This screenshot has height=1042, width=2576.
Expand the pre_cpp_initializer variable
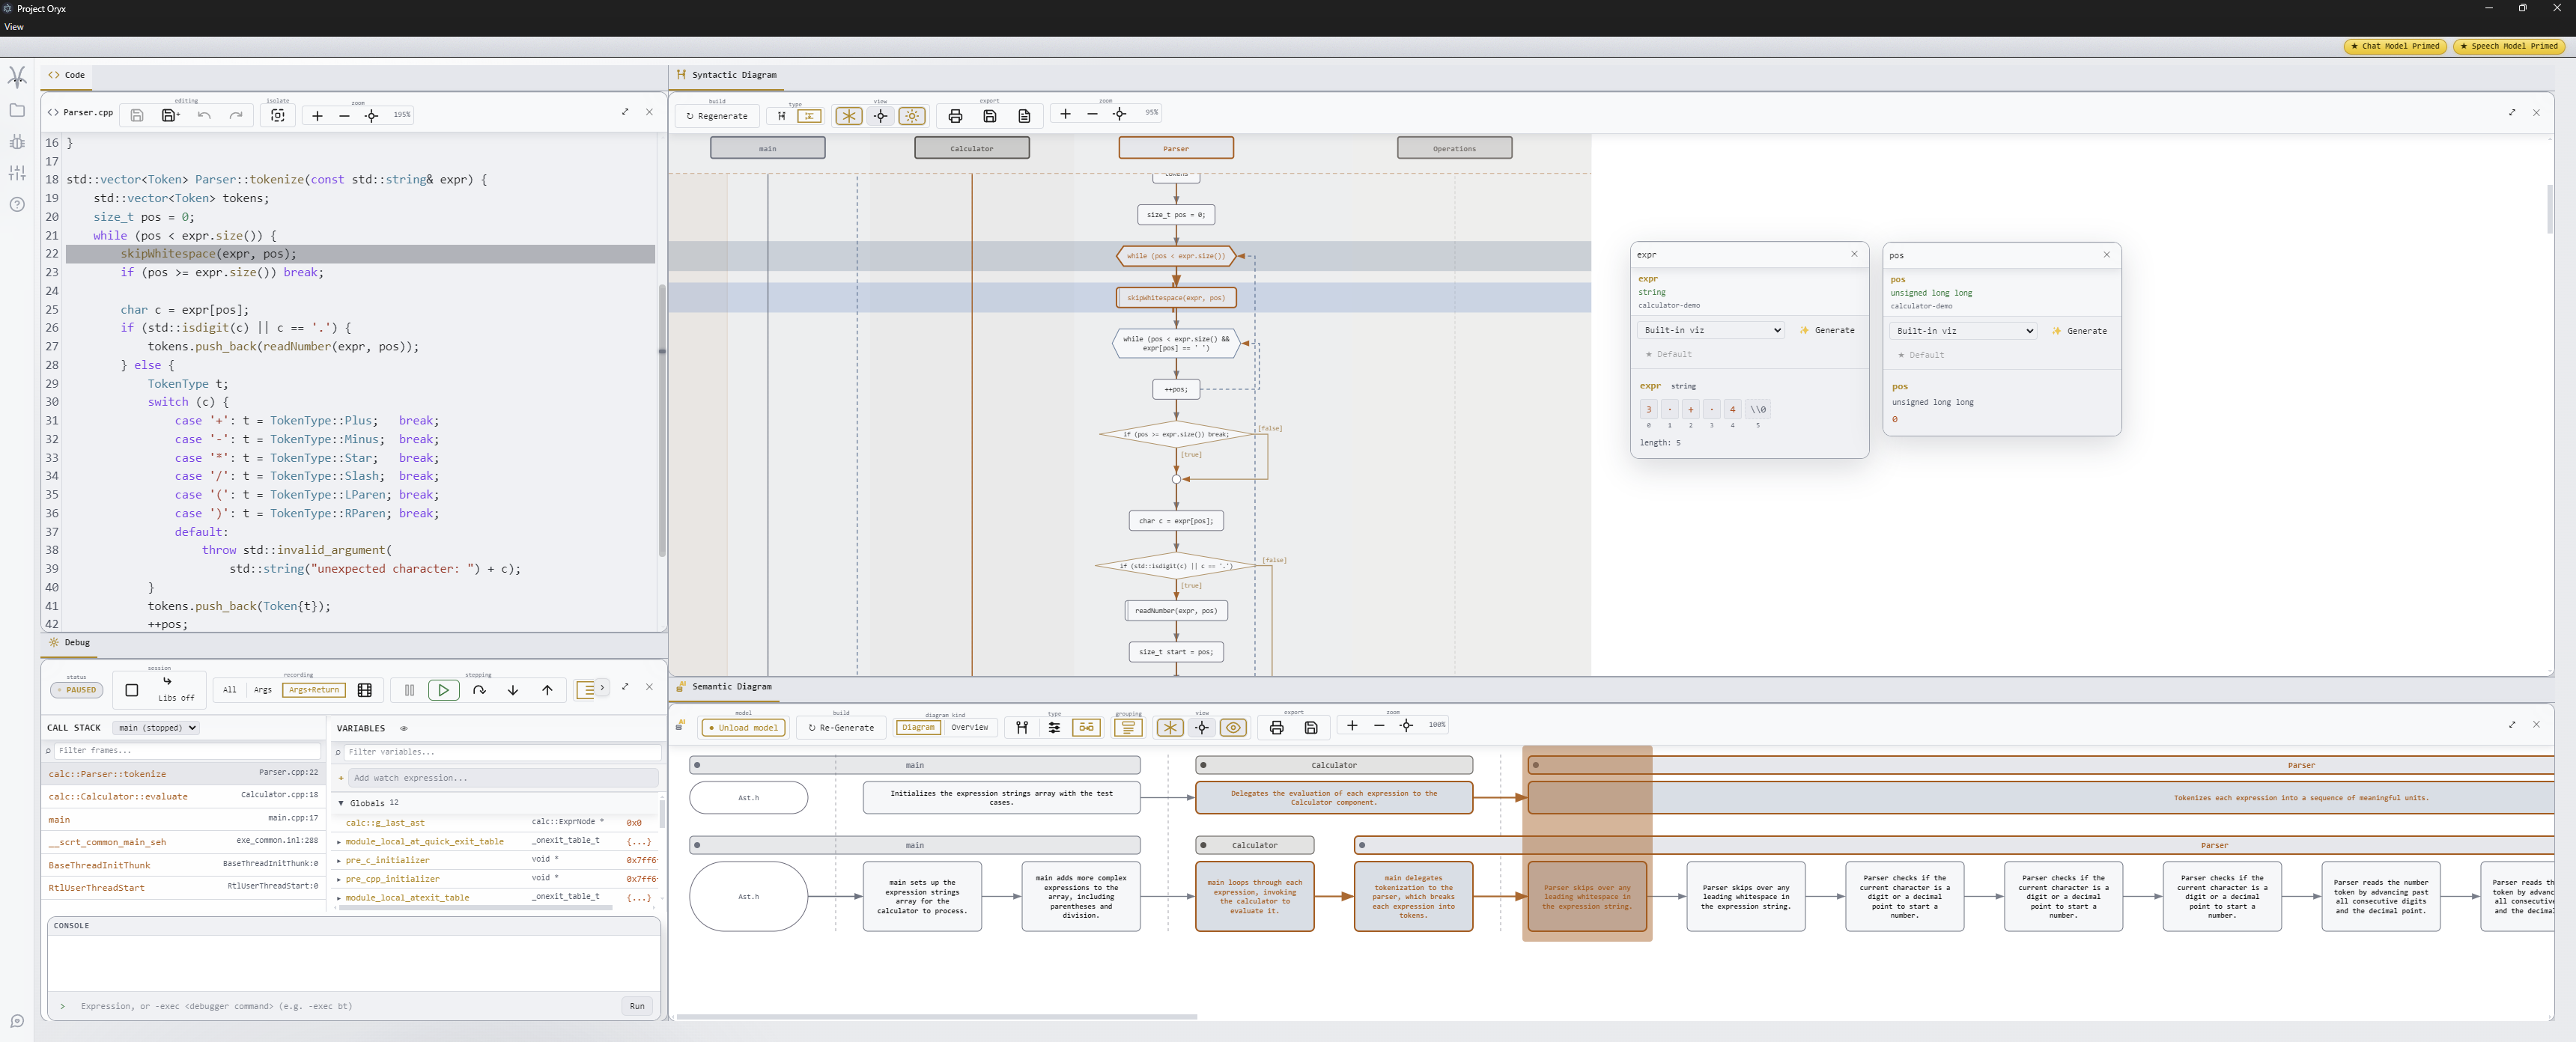point(340,879)
